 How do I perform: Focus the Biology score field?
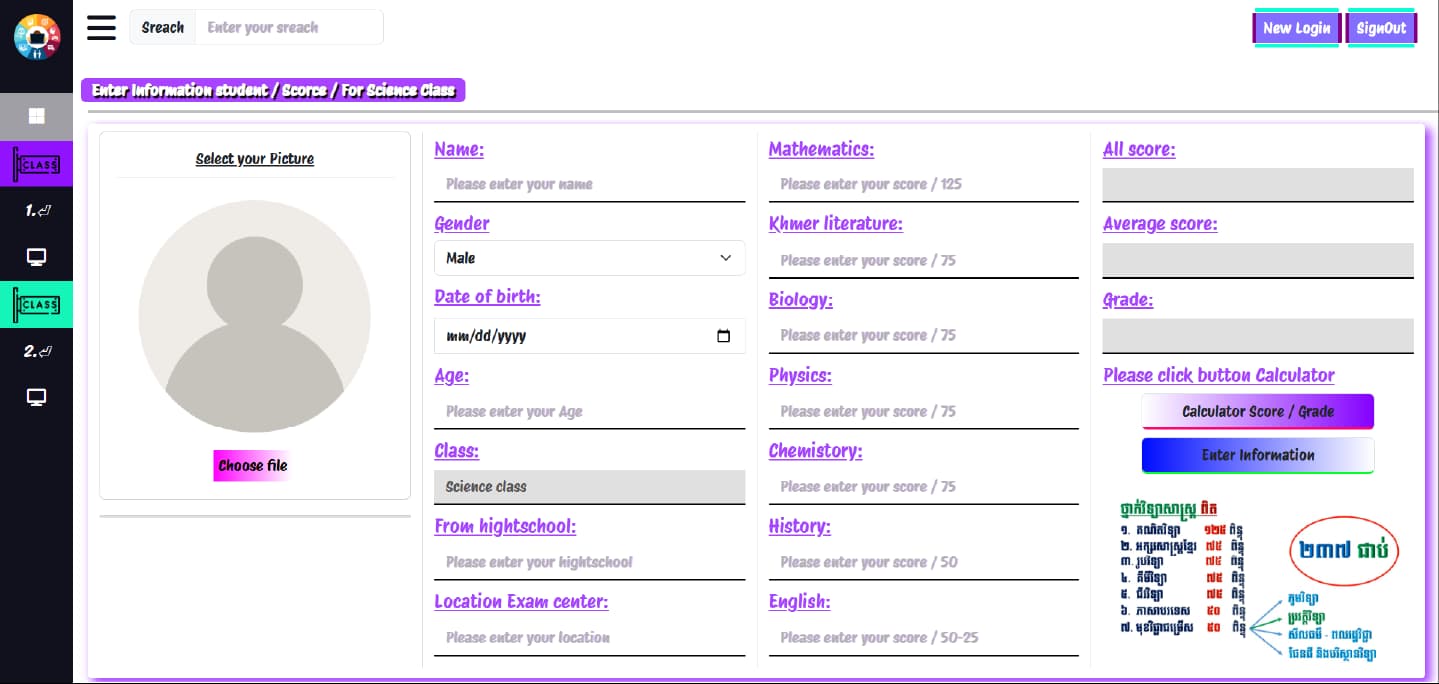[x=924, y=335]
